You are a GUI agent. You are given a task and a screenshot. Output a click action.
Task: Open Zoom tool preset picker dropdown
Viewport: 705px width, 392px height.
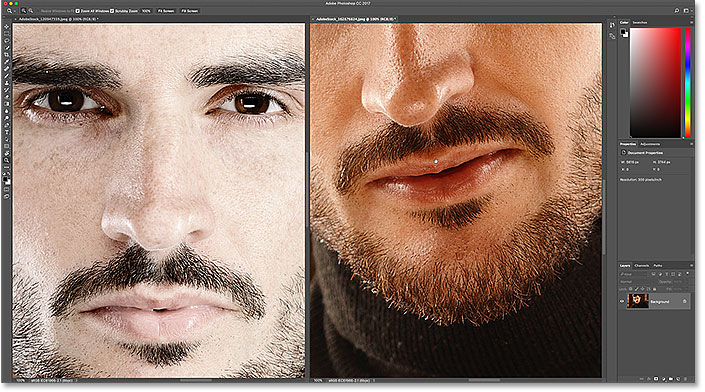[15, 11]
